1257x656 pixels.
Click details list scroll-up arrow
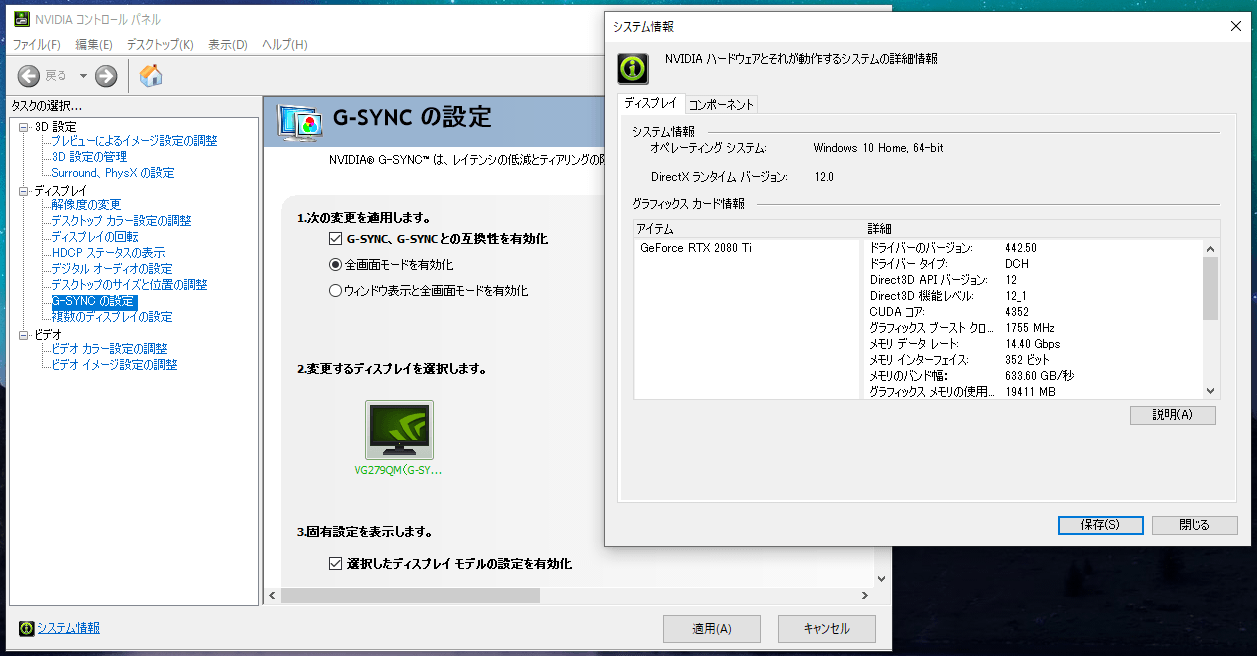1210,248
